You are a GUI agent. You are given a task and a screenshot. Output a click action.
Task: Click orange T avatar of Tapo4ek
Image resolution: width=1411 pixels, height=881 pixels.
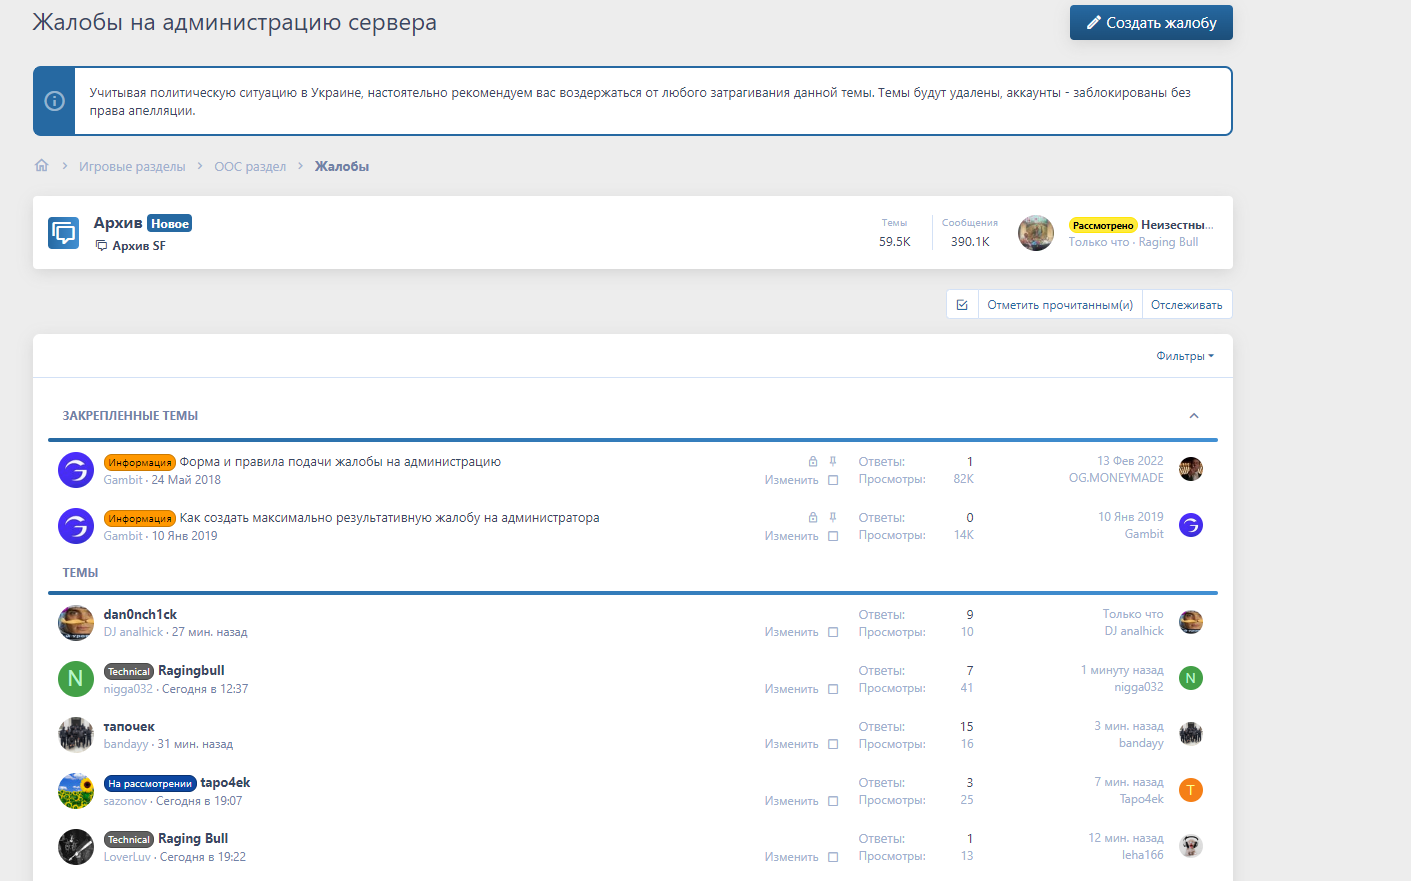pos(1190,790)
